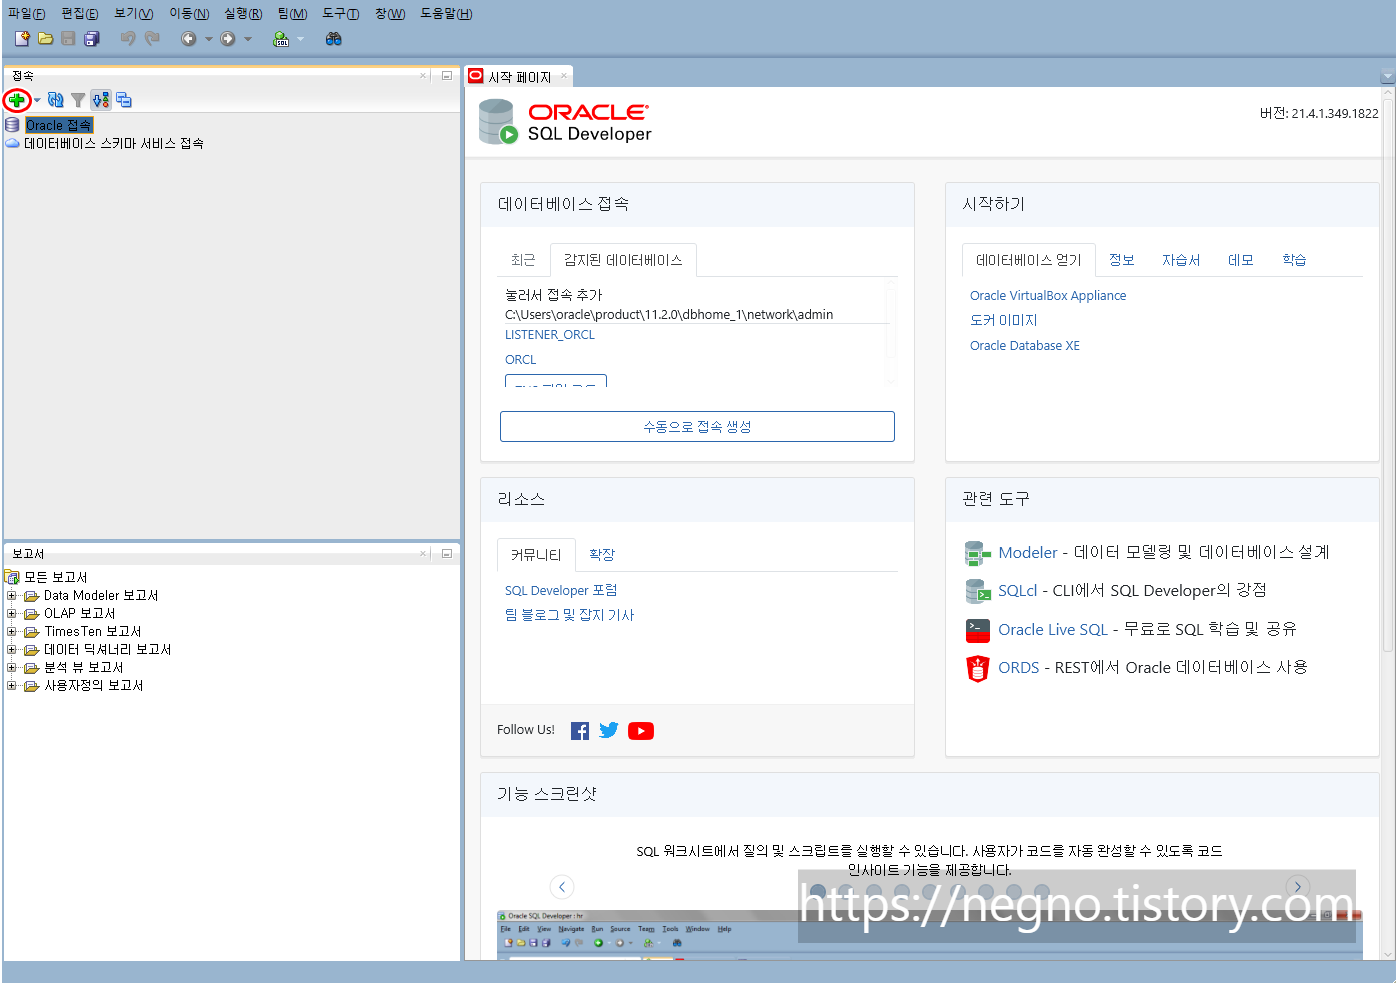
Task: Switch to the 정보 tab
Action: 1122,260
